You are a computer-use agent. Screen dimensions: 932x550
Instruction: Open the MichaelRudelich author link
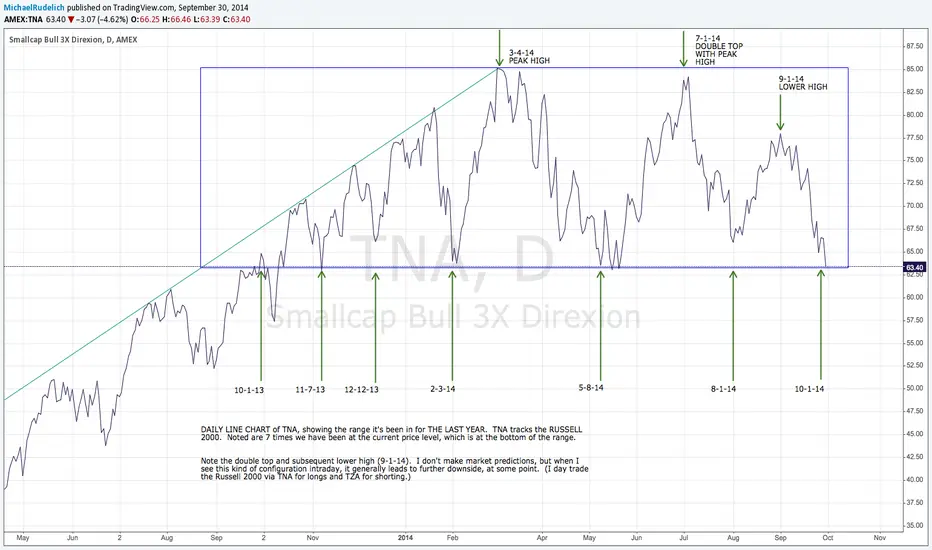34,8
